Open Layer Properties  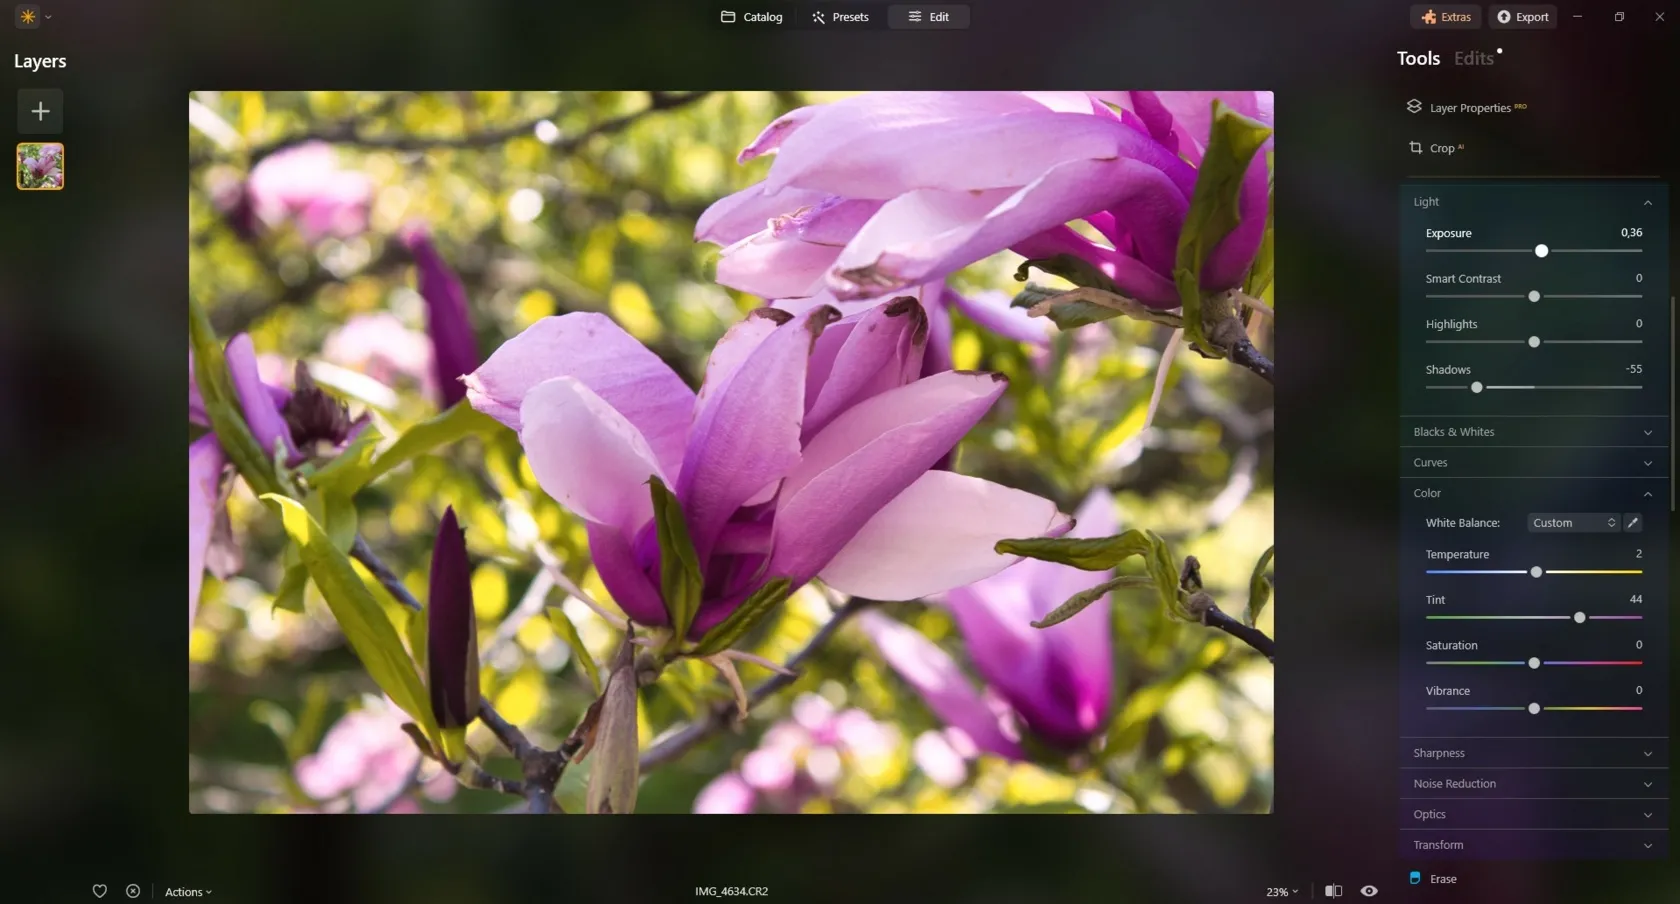[x=1469, y=108]
